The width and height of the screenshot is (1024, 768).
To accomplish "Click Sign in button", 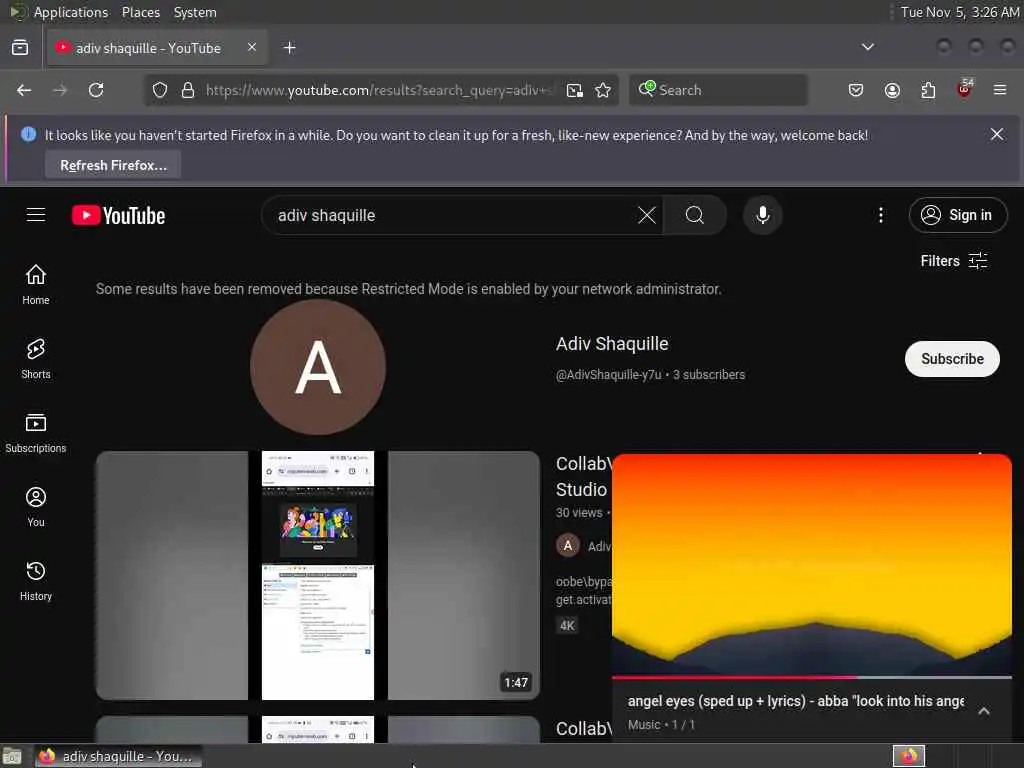I will [x=957, y=215].
